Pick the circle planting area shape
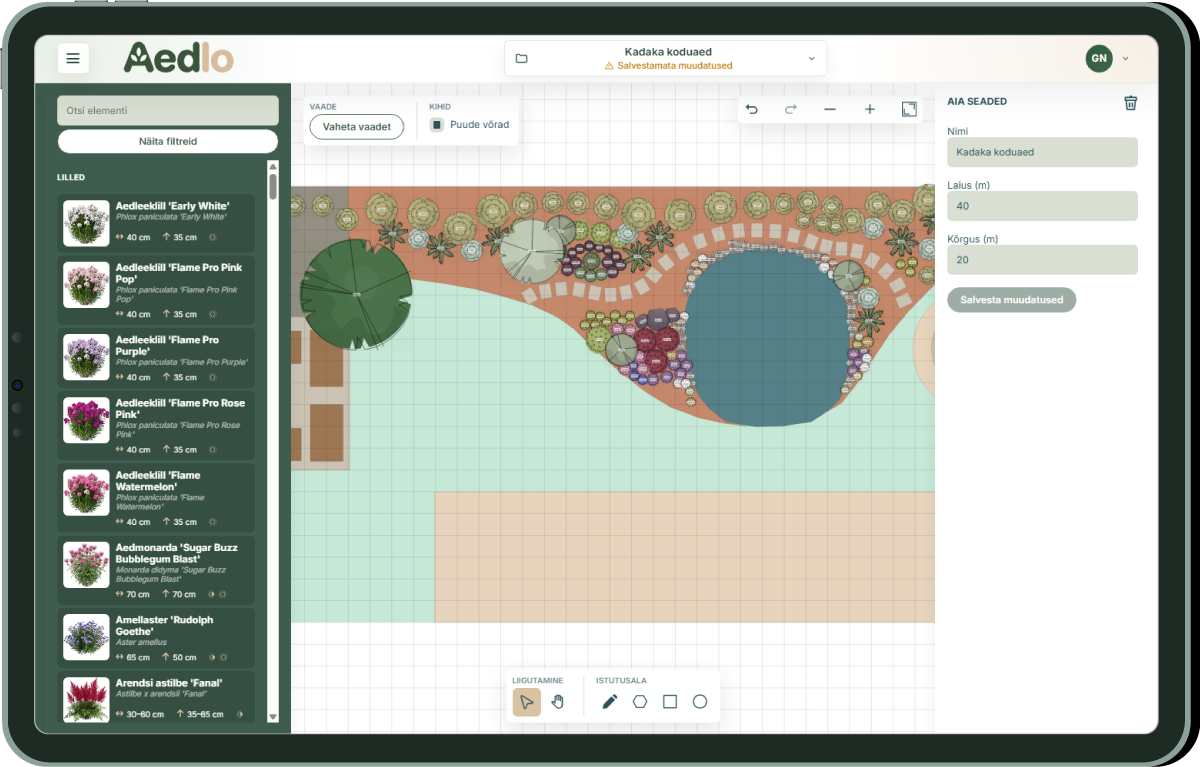This screenshot has width=1200, height=767. tap(700, 702)
